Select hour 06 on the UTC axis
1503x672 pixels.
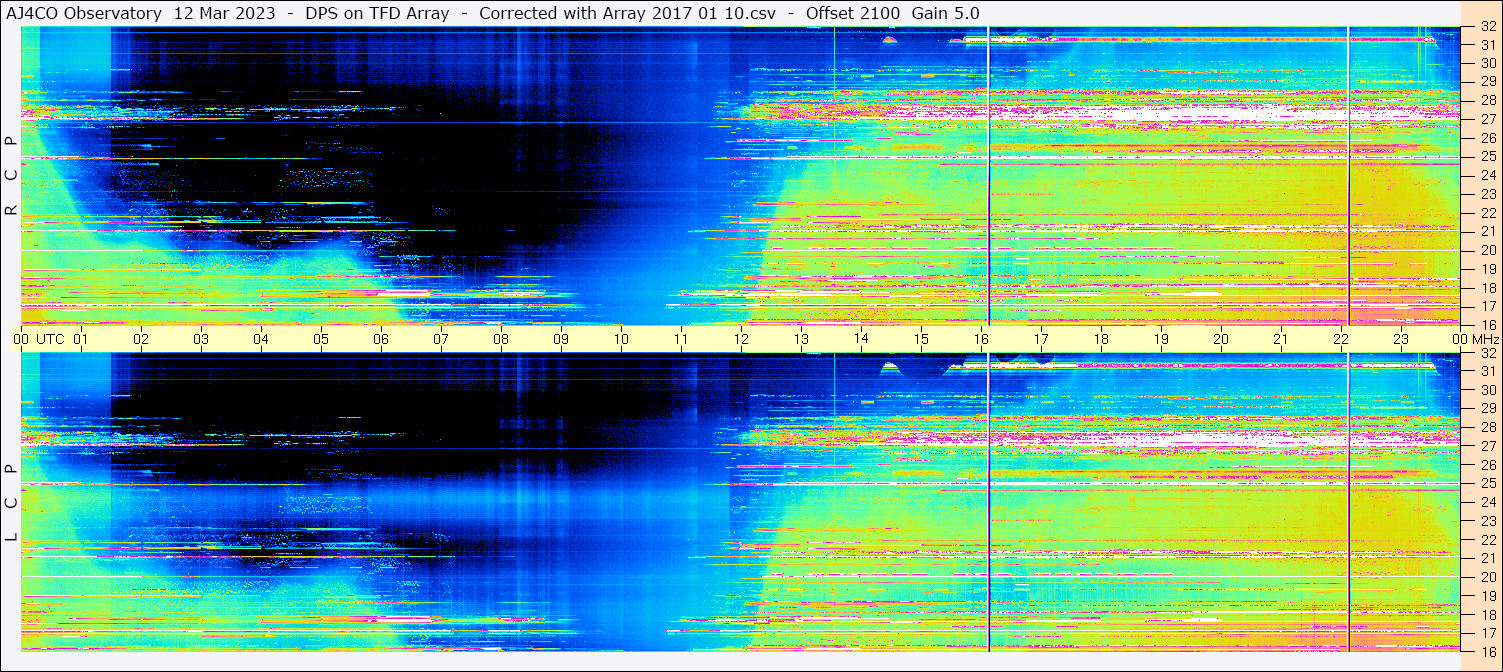click(381, 339)
